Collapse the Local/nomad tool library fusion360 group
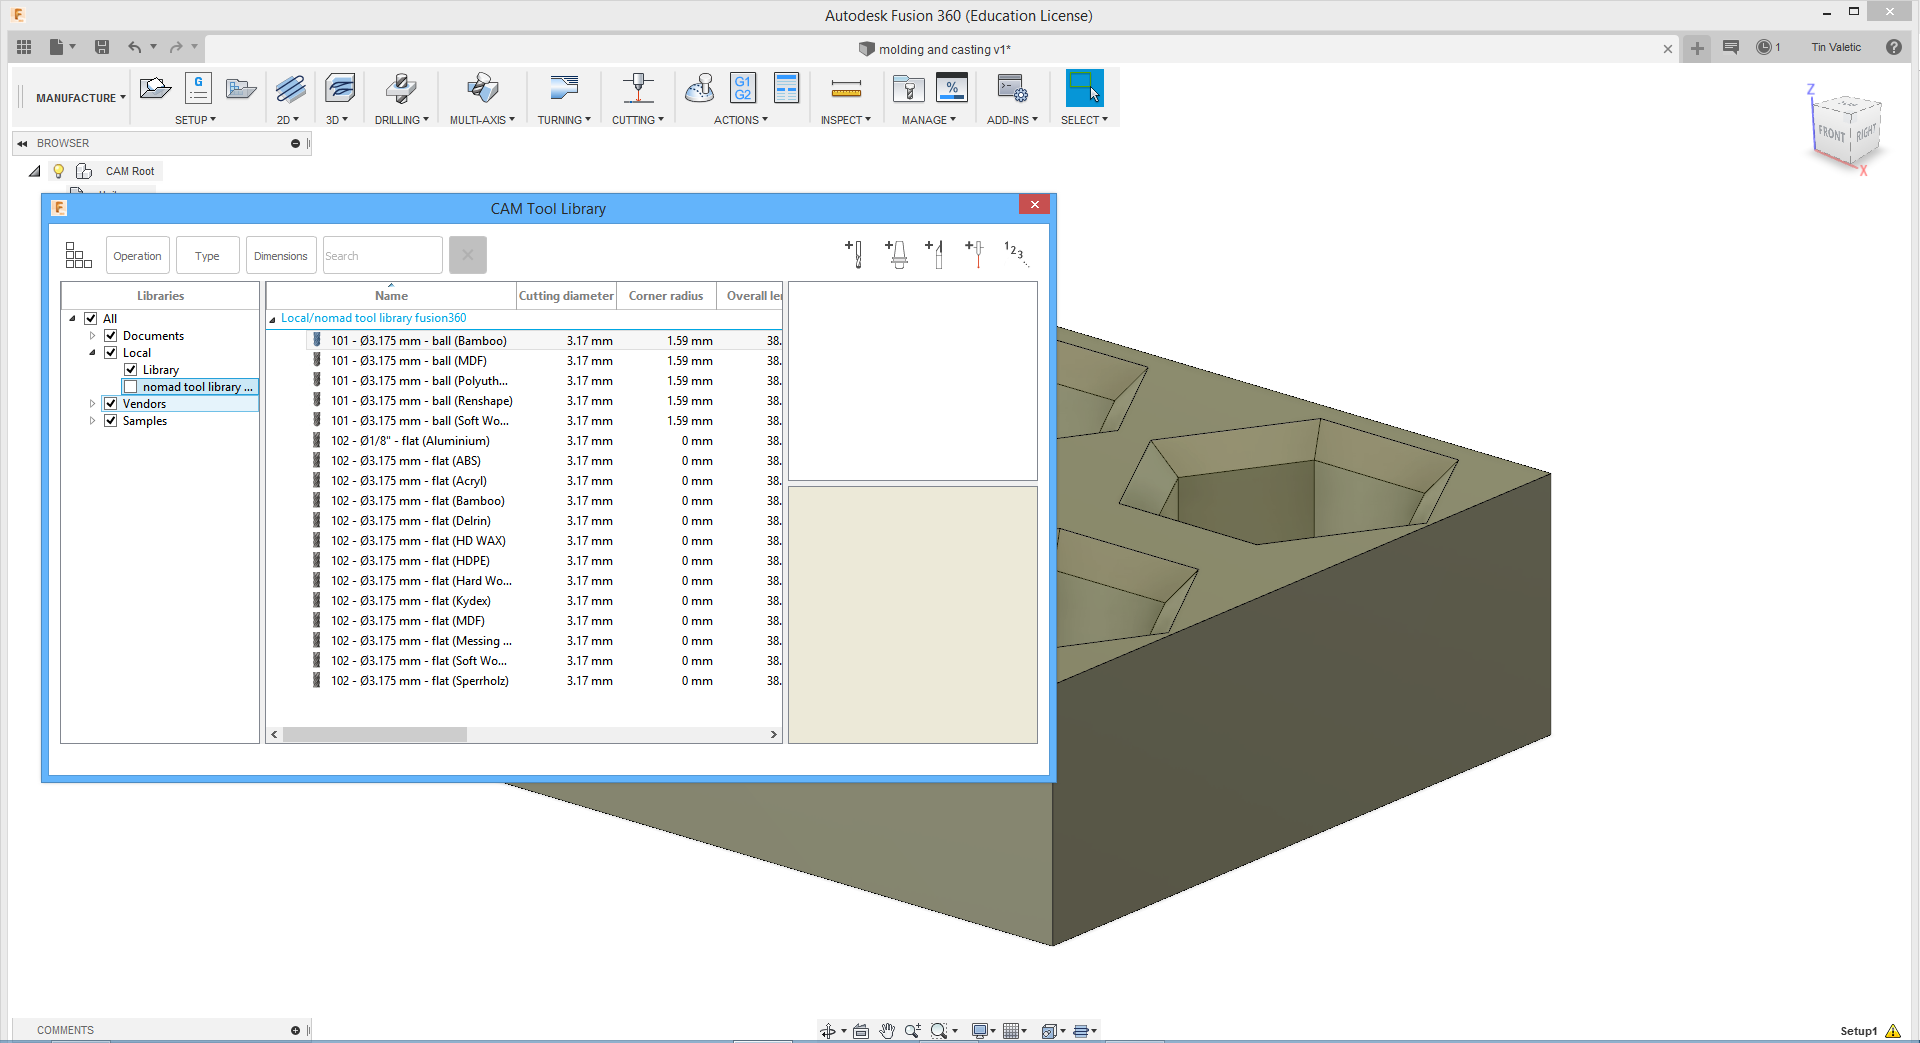 point(272,319)
